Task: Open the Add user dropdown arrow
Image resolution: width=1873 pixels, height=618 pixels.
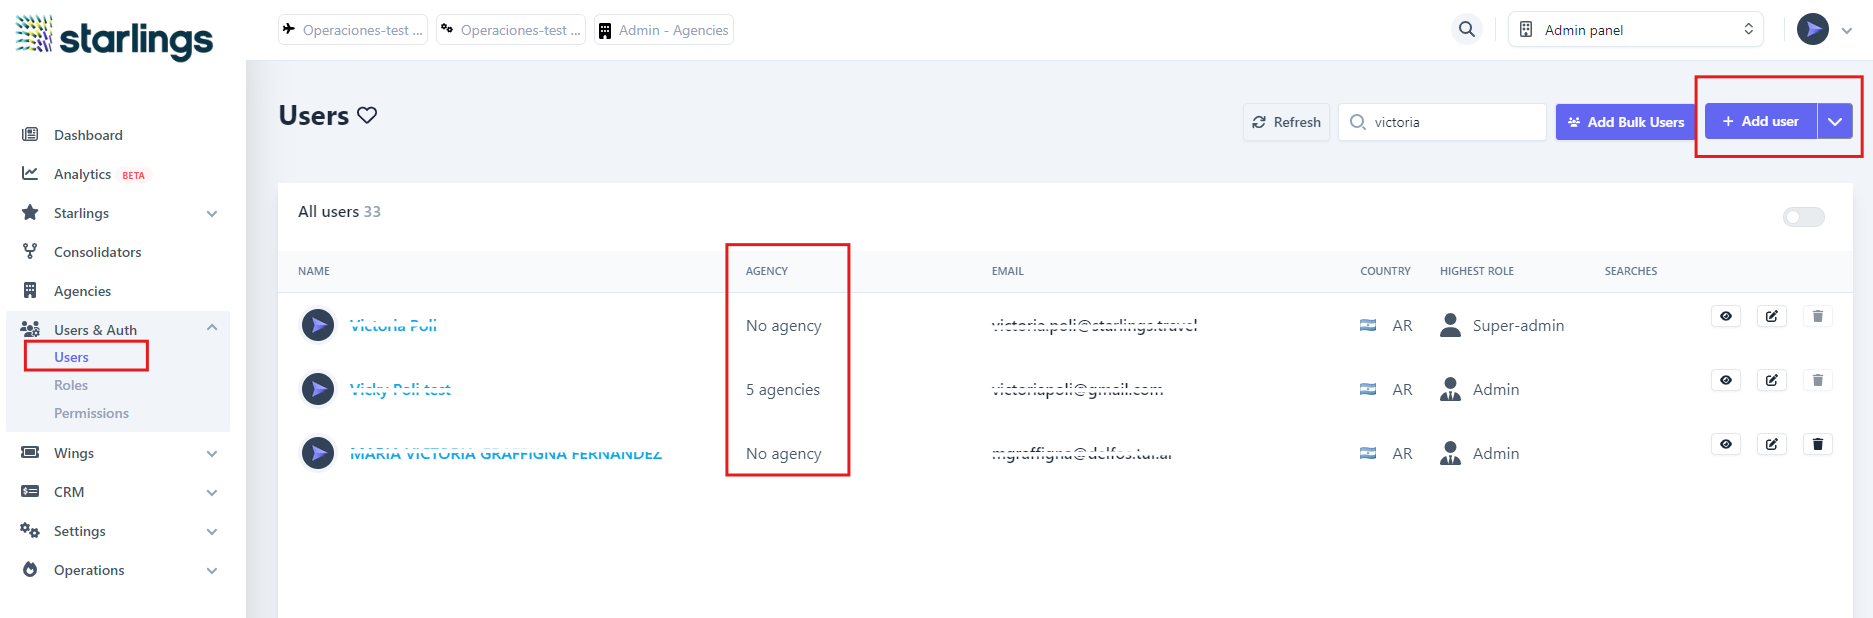Action: 1835,122
